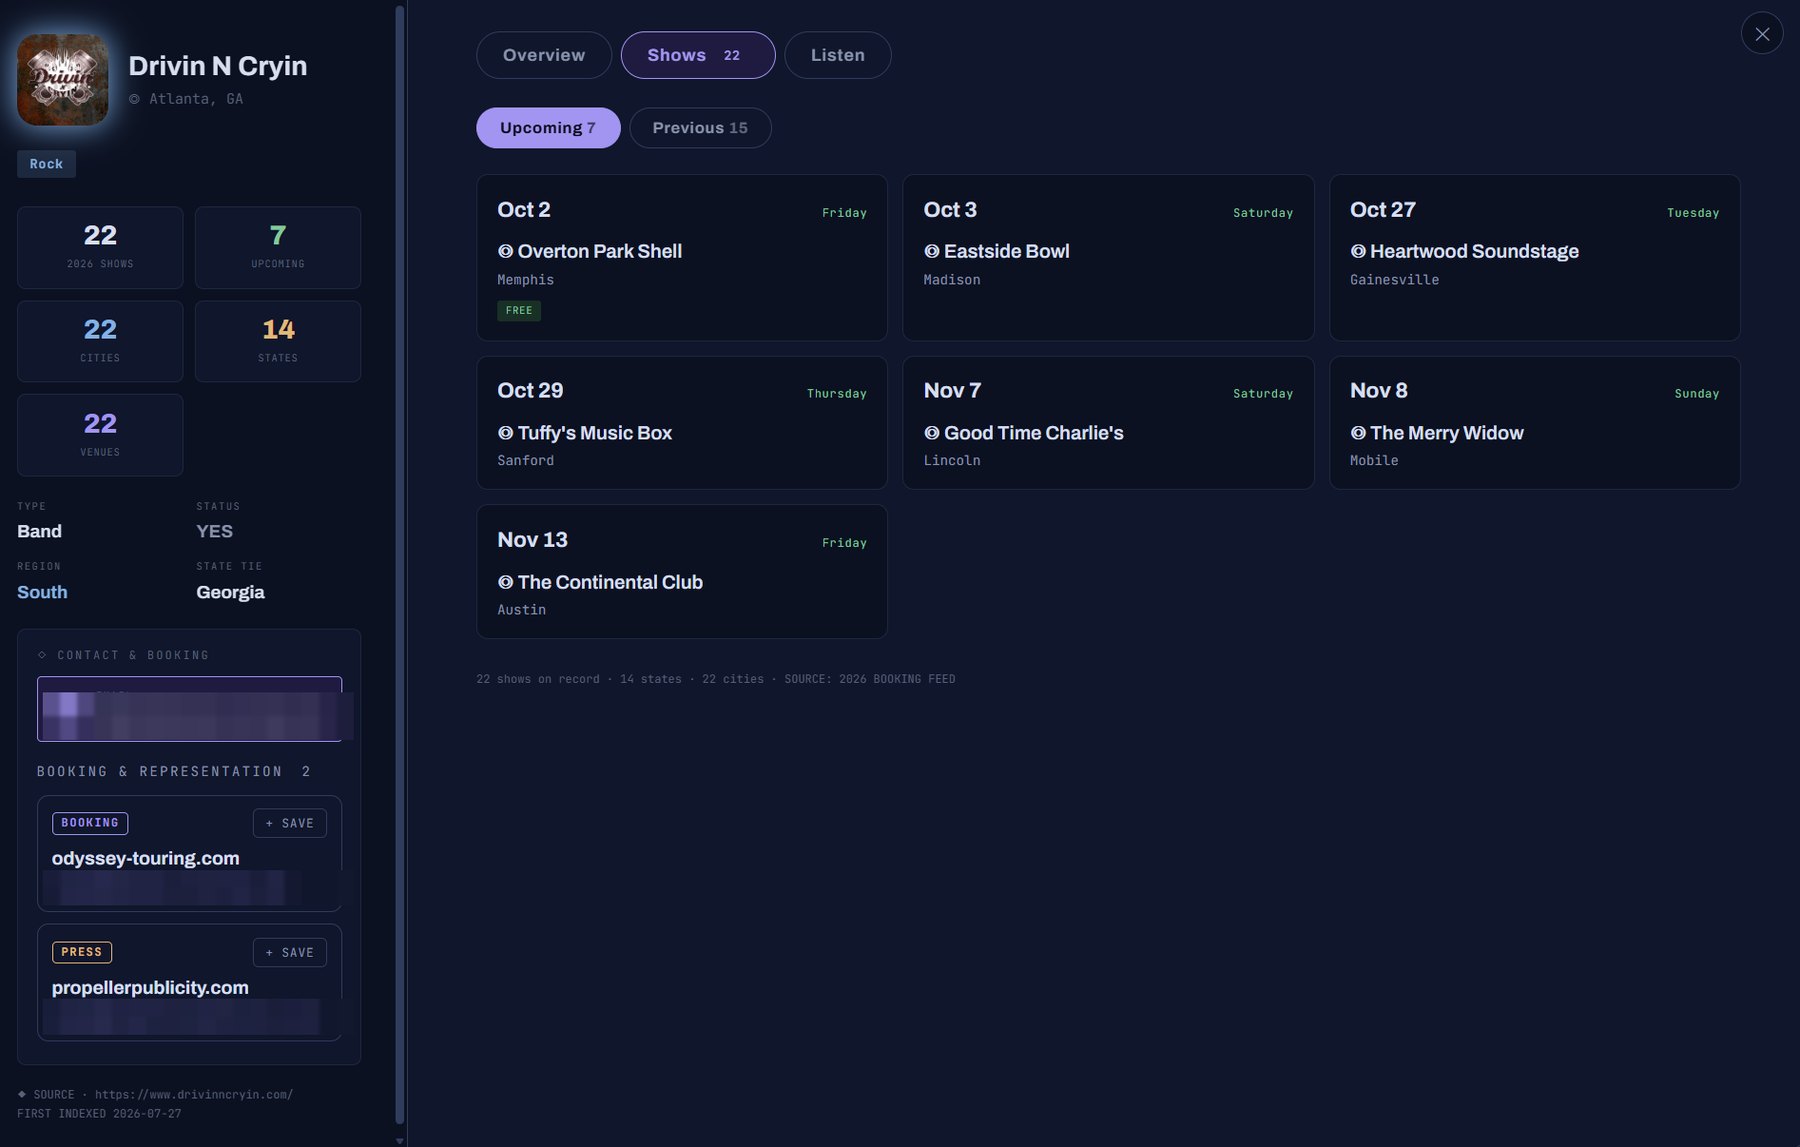
Task: Click the 14 States stat tile
Action: 278,341
